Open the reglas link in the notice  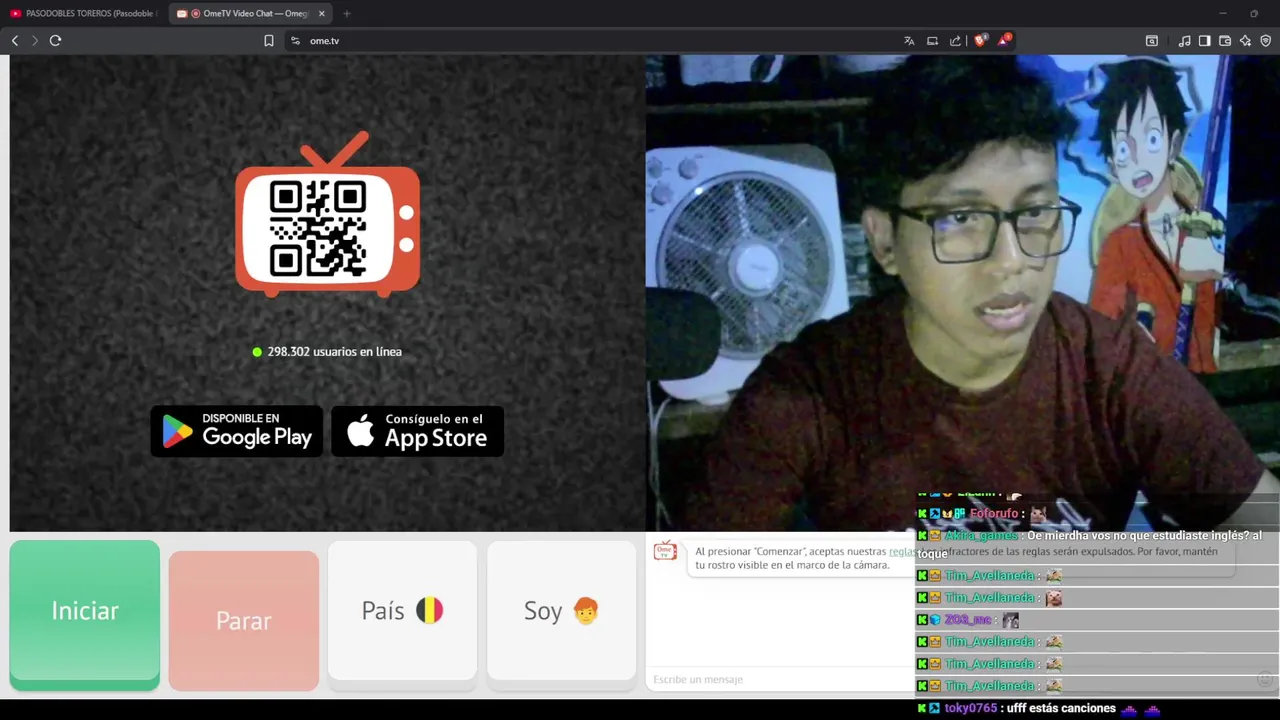click(902, 551)
